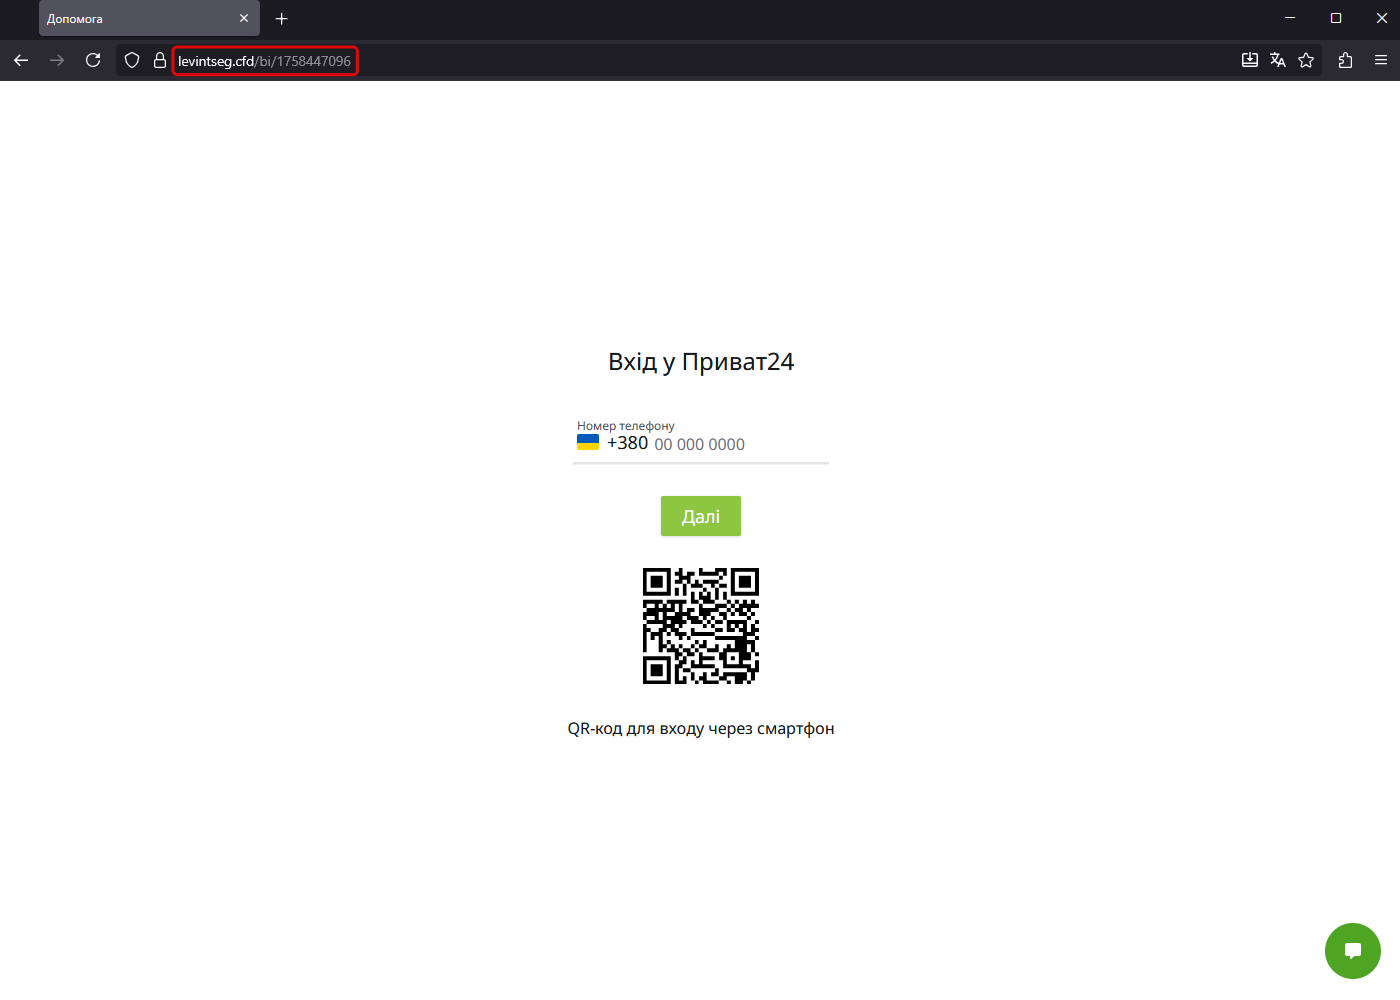Click the green Далі button
The height and width of the screenshot is (1000, 1400).
click(700, 516)
